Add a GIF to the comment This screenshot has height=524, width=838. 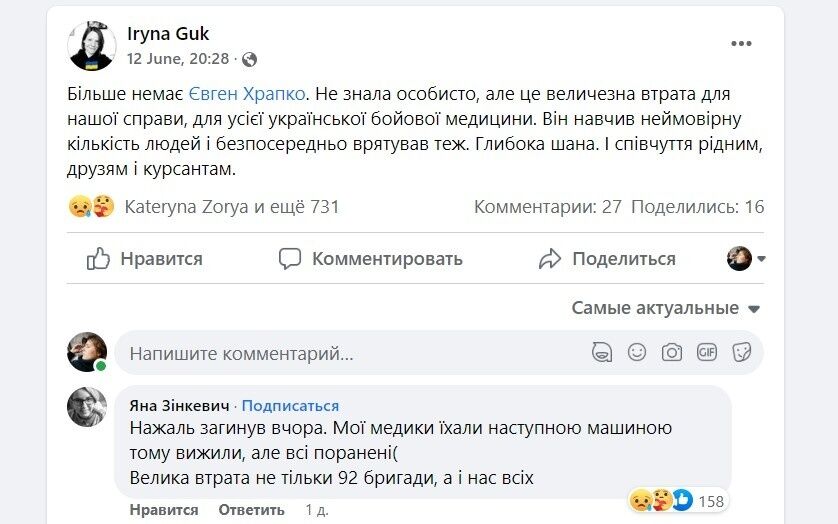[x=707, y=352]
